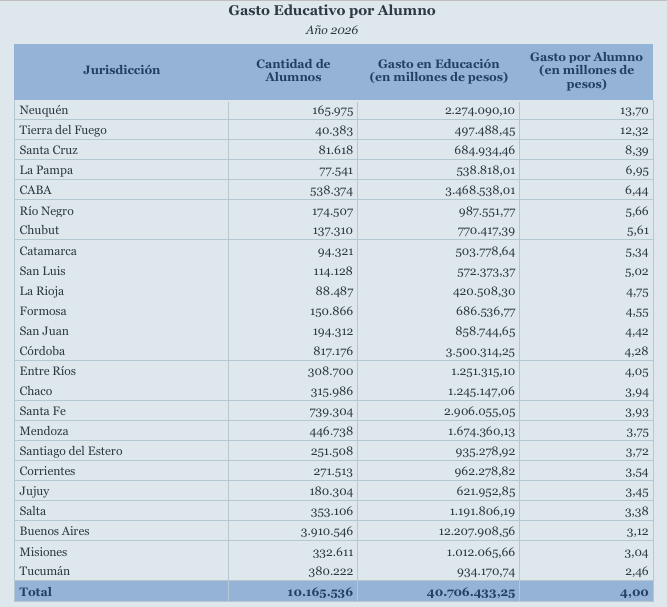Select the per-student value '3,12'
This screenshot has height=607, width=667.
[637, 532]
